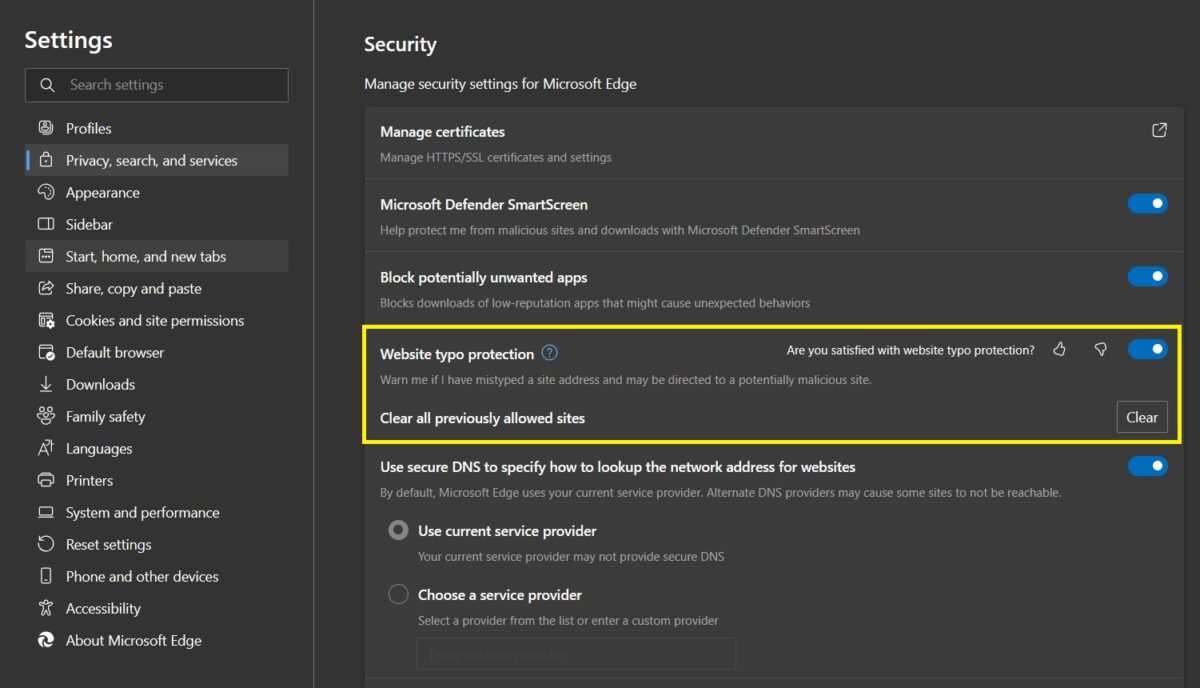Go to Appearance settings
The width and height of the screenshot is (1200, 688).
pyautogui.click(x=156, y=192)
